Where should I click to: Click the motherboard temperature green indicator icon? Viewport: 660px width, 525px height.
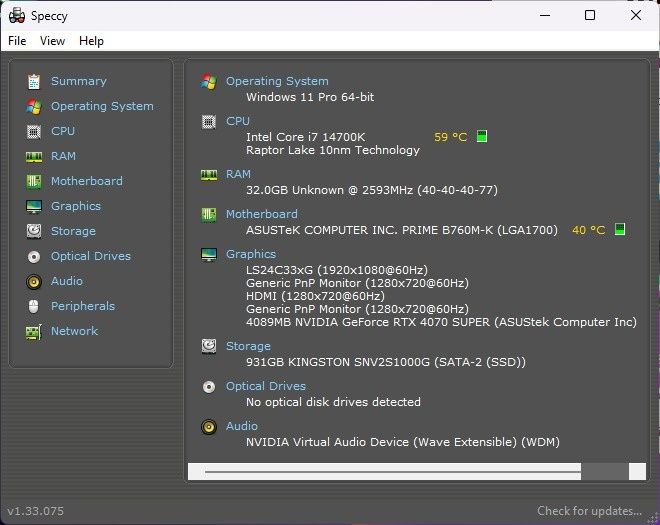pyautogui.click(x=620, y=229)
